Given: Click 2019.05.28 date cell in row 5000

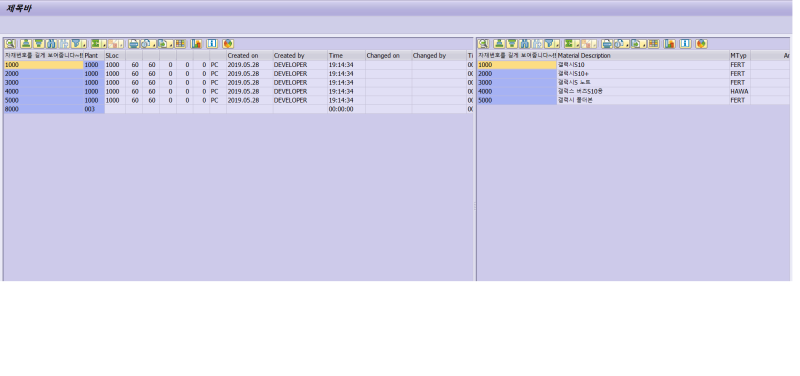Looking at the screenshot, I should pos(249,101).
